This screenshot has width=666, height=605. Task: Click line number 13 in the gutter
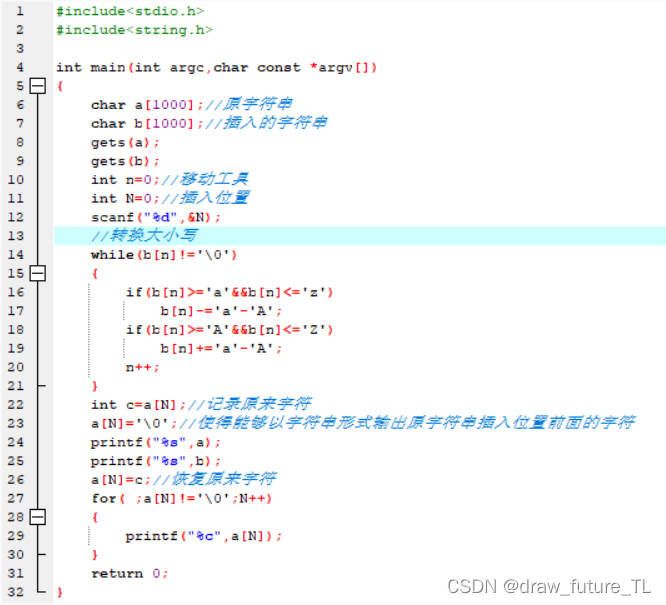point(16,236)
